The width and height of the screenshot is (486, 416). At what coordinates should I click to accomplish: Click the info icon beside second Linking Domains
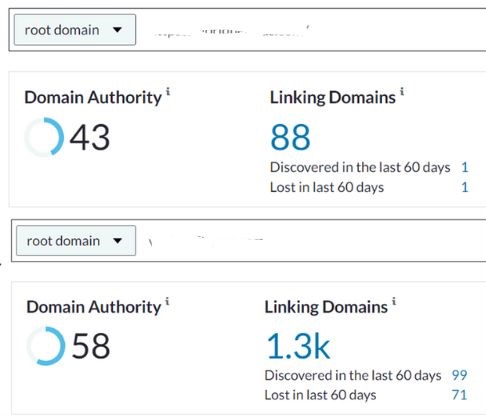394,301
